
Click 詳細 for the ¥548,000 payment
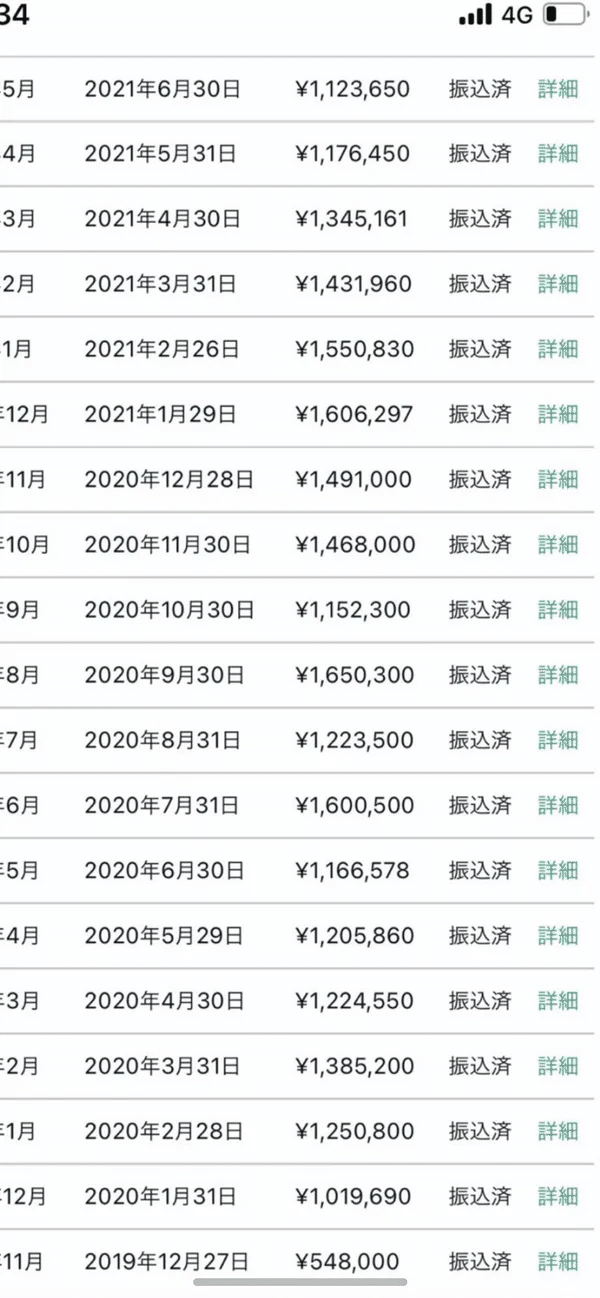558,1262
